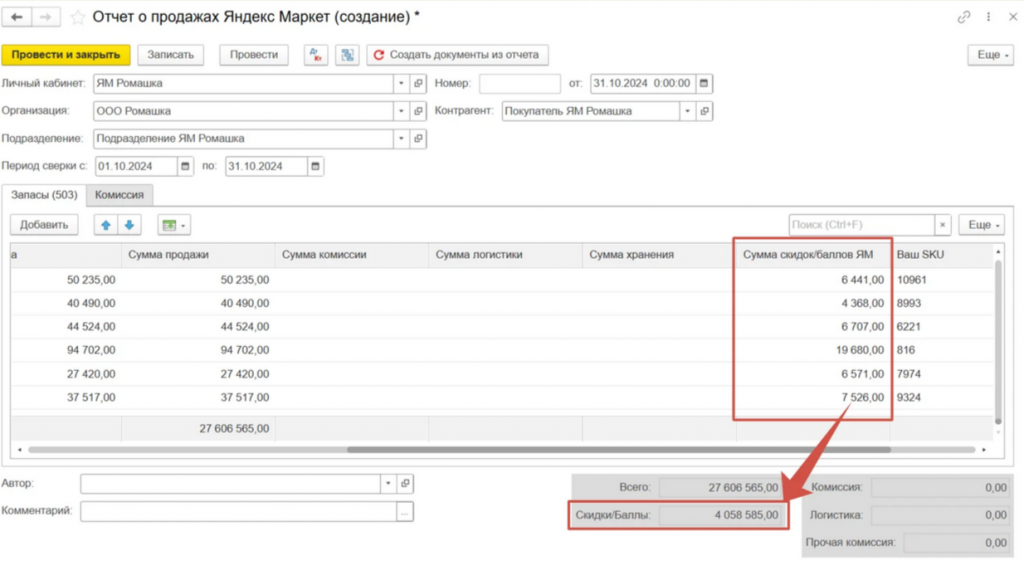The width and height of the screenshot is (1024, 561).
Task: Add the document to favorites with the star
Action: (x=76, y=17)
